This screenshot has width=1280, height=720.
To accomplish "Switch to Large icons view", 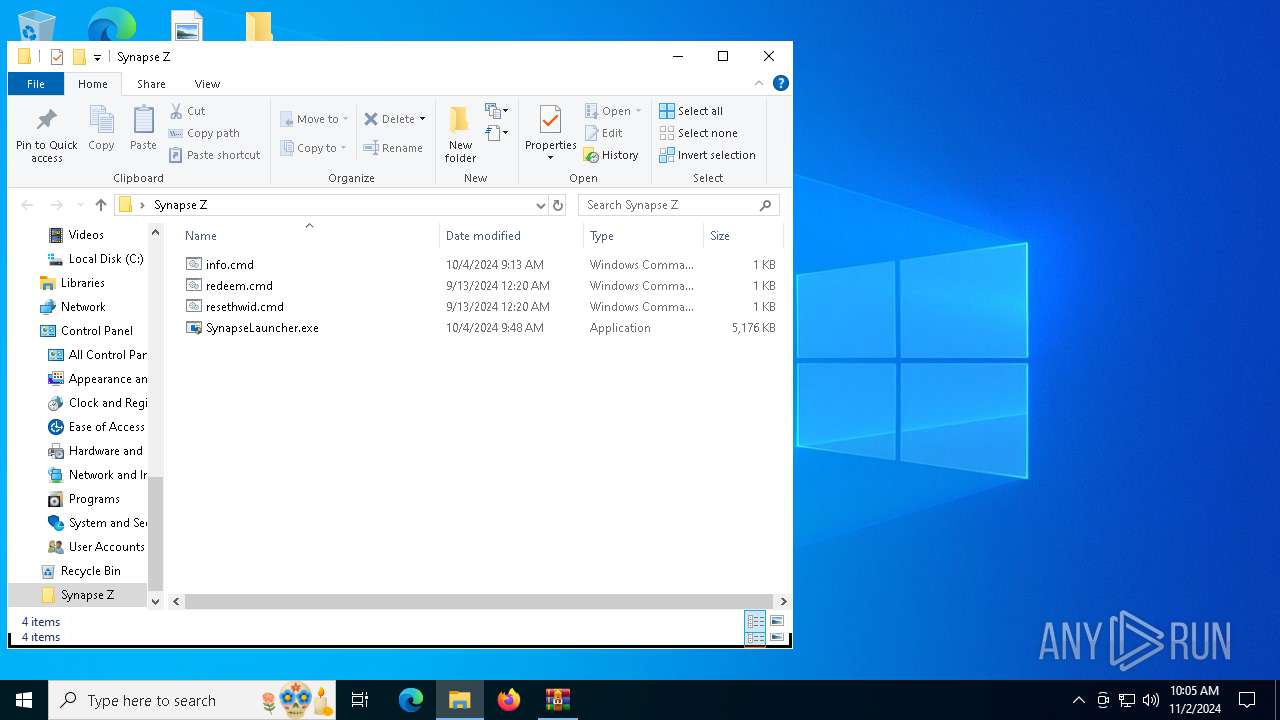I will [x=777, y=621].
